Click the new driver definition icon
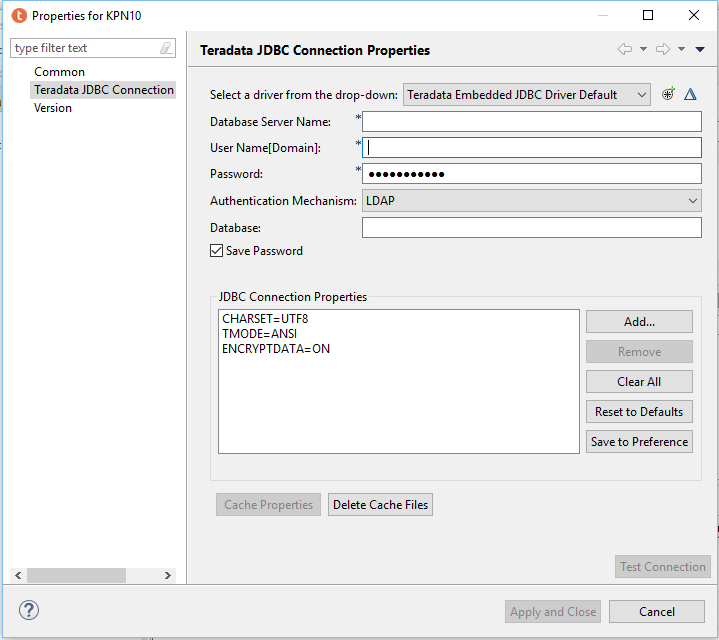 [x=668, y=94]
